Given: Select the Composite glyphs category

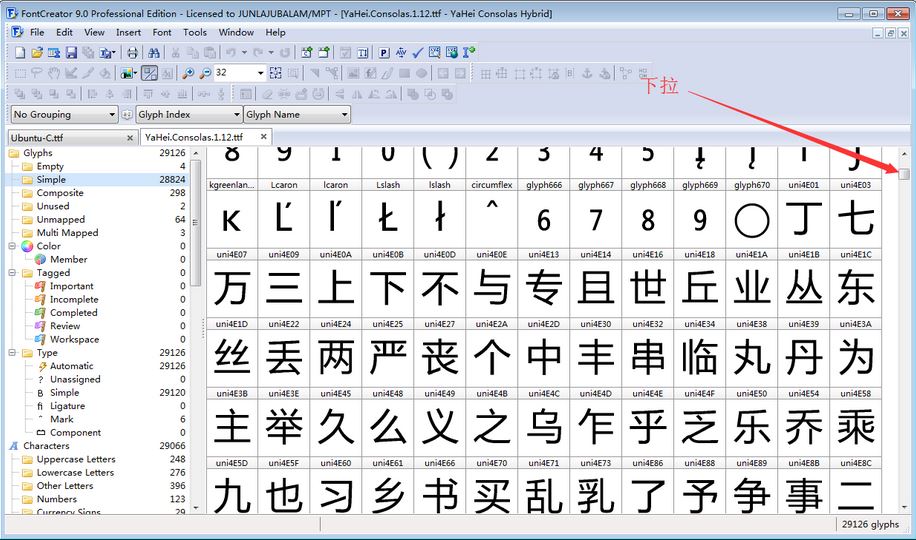Looking at the screenshot, I should click(60, 193).
